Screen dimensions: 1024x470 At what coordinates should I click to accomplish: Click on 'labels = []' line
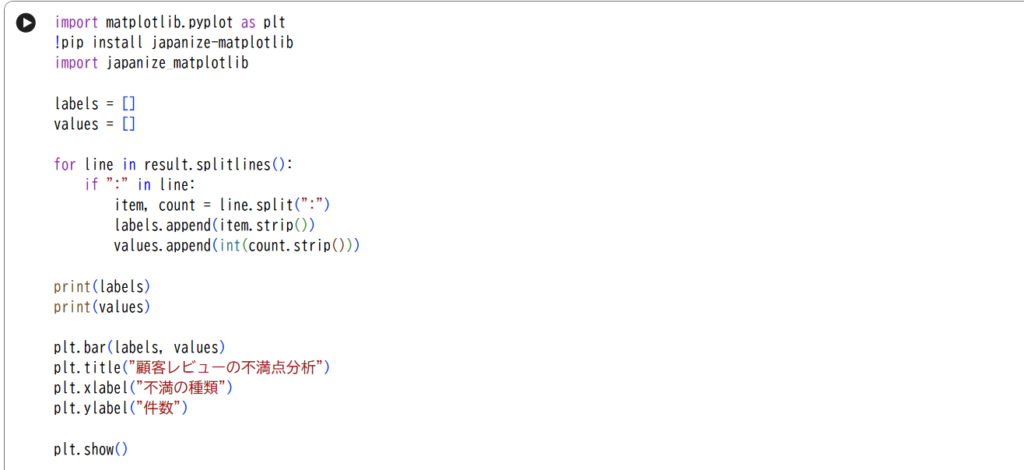point(94,104)
